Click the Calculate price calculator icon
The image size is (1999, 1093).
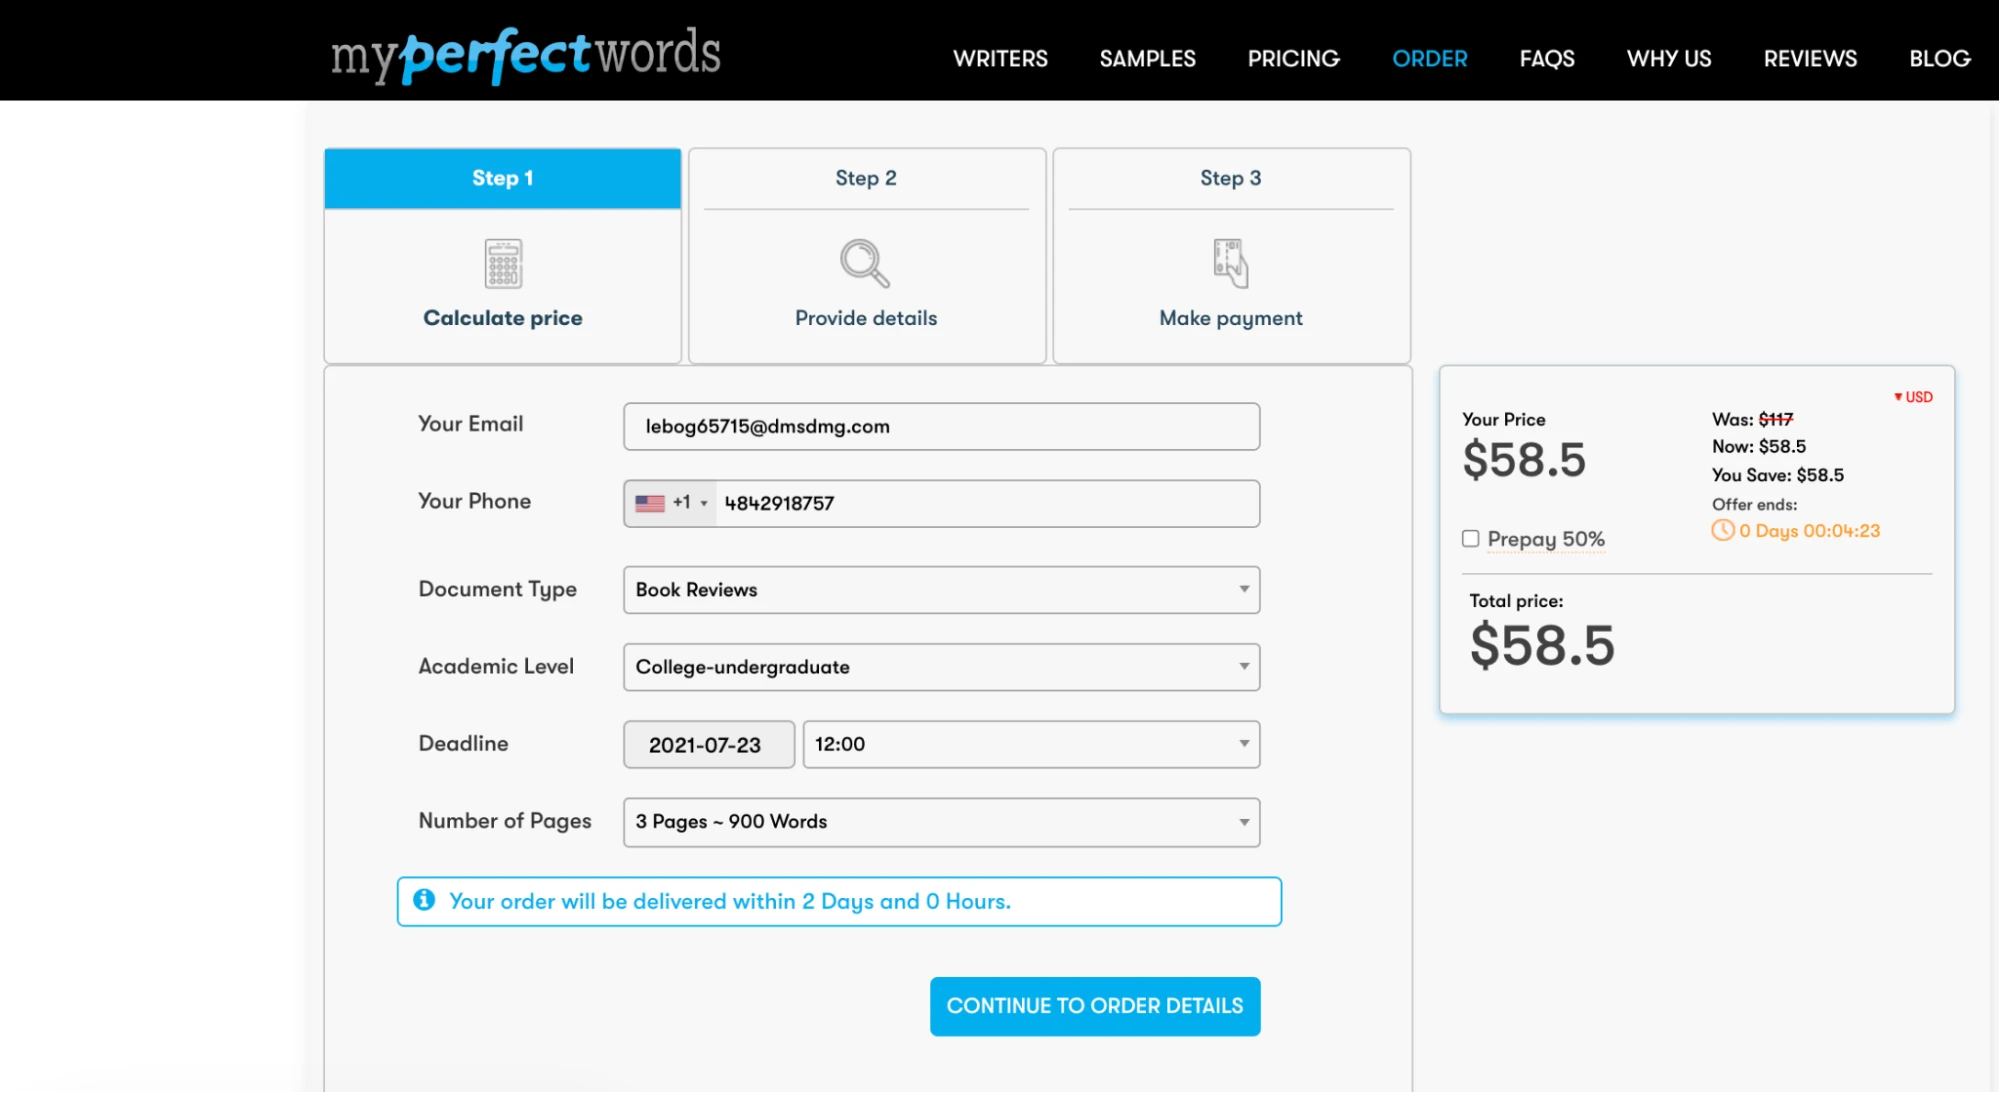click(x=502, y=263)
